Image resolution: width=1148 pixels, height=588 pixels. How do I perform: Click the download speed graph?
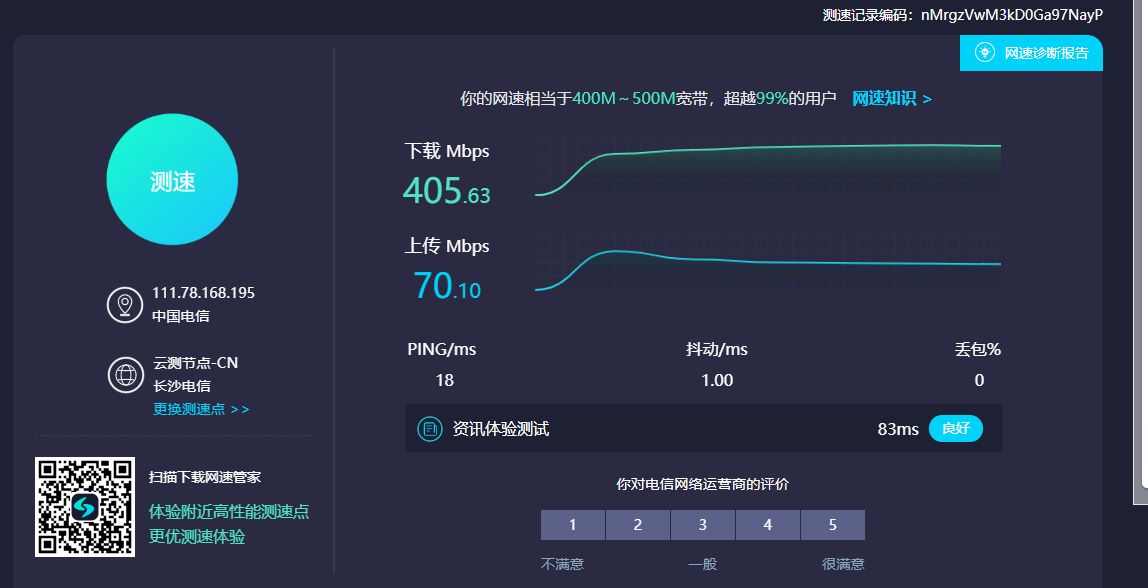click(767, 167)
